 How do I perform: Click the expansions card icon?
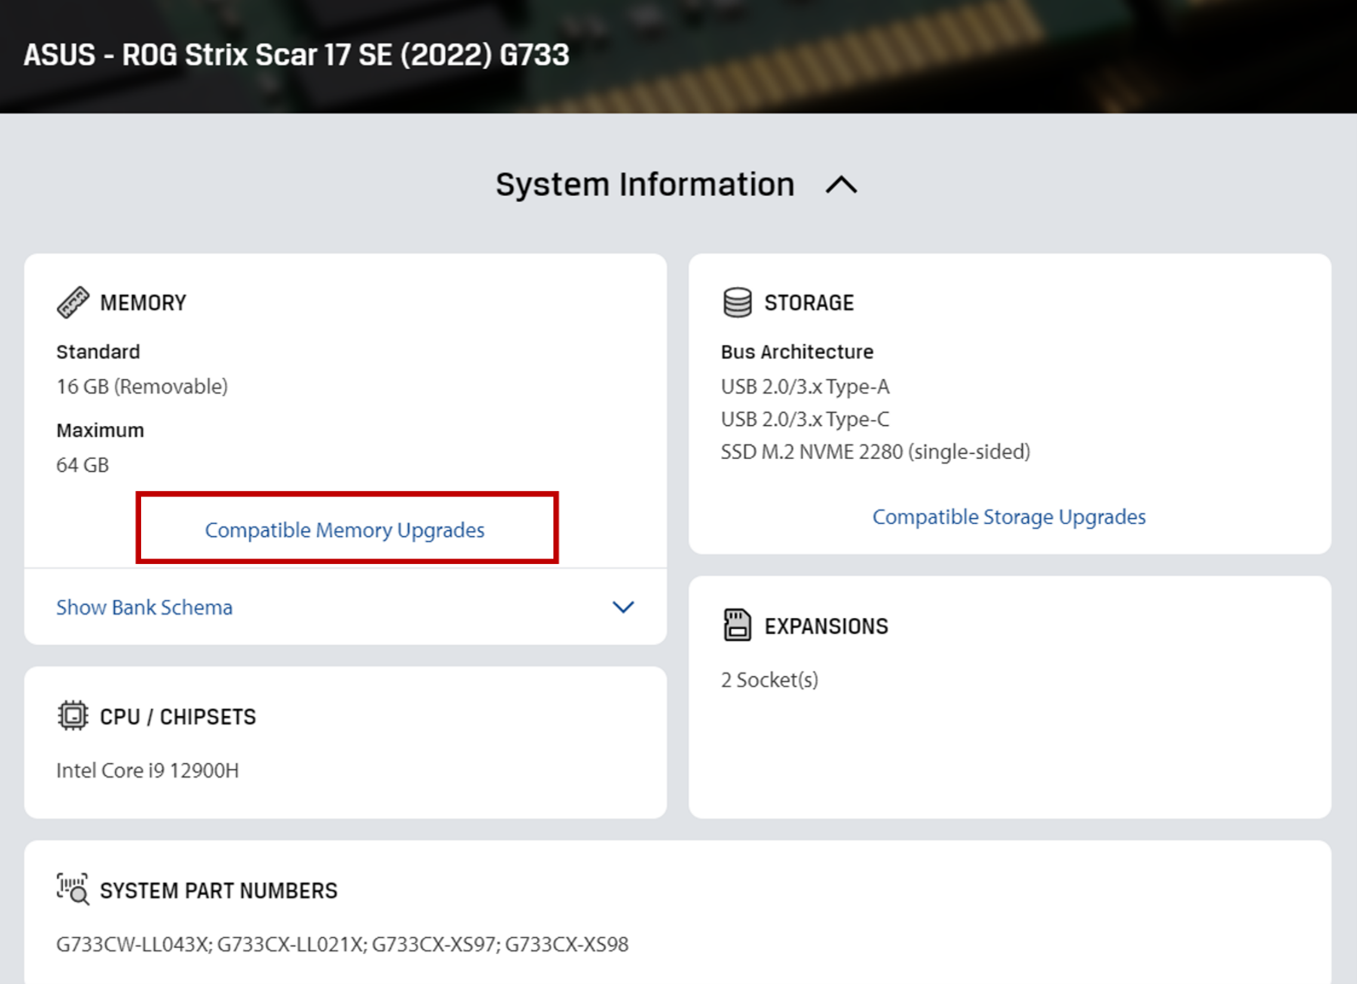(x=737, y=625)
